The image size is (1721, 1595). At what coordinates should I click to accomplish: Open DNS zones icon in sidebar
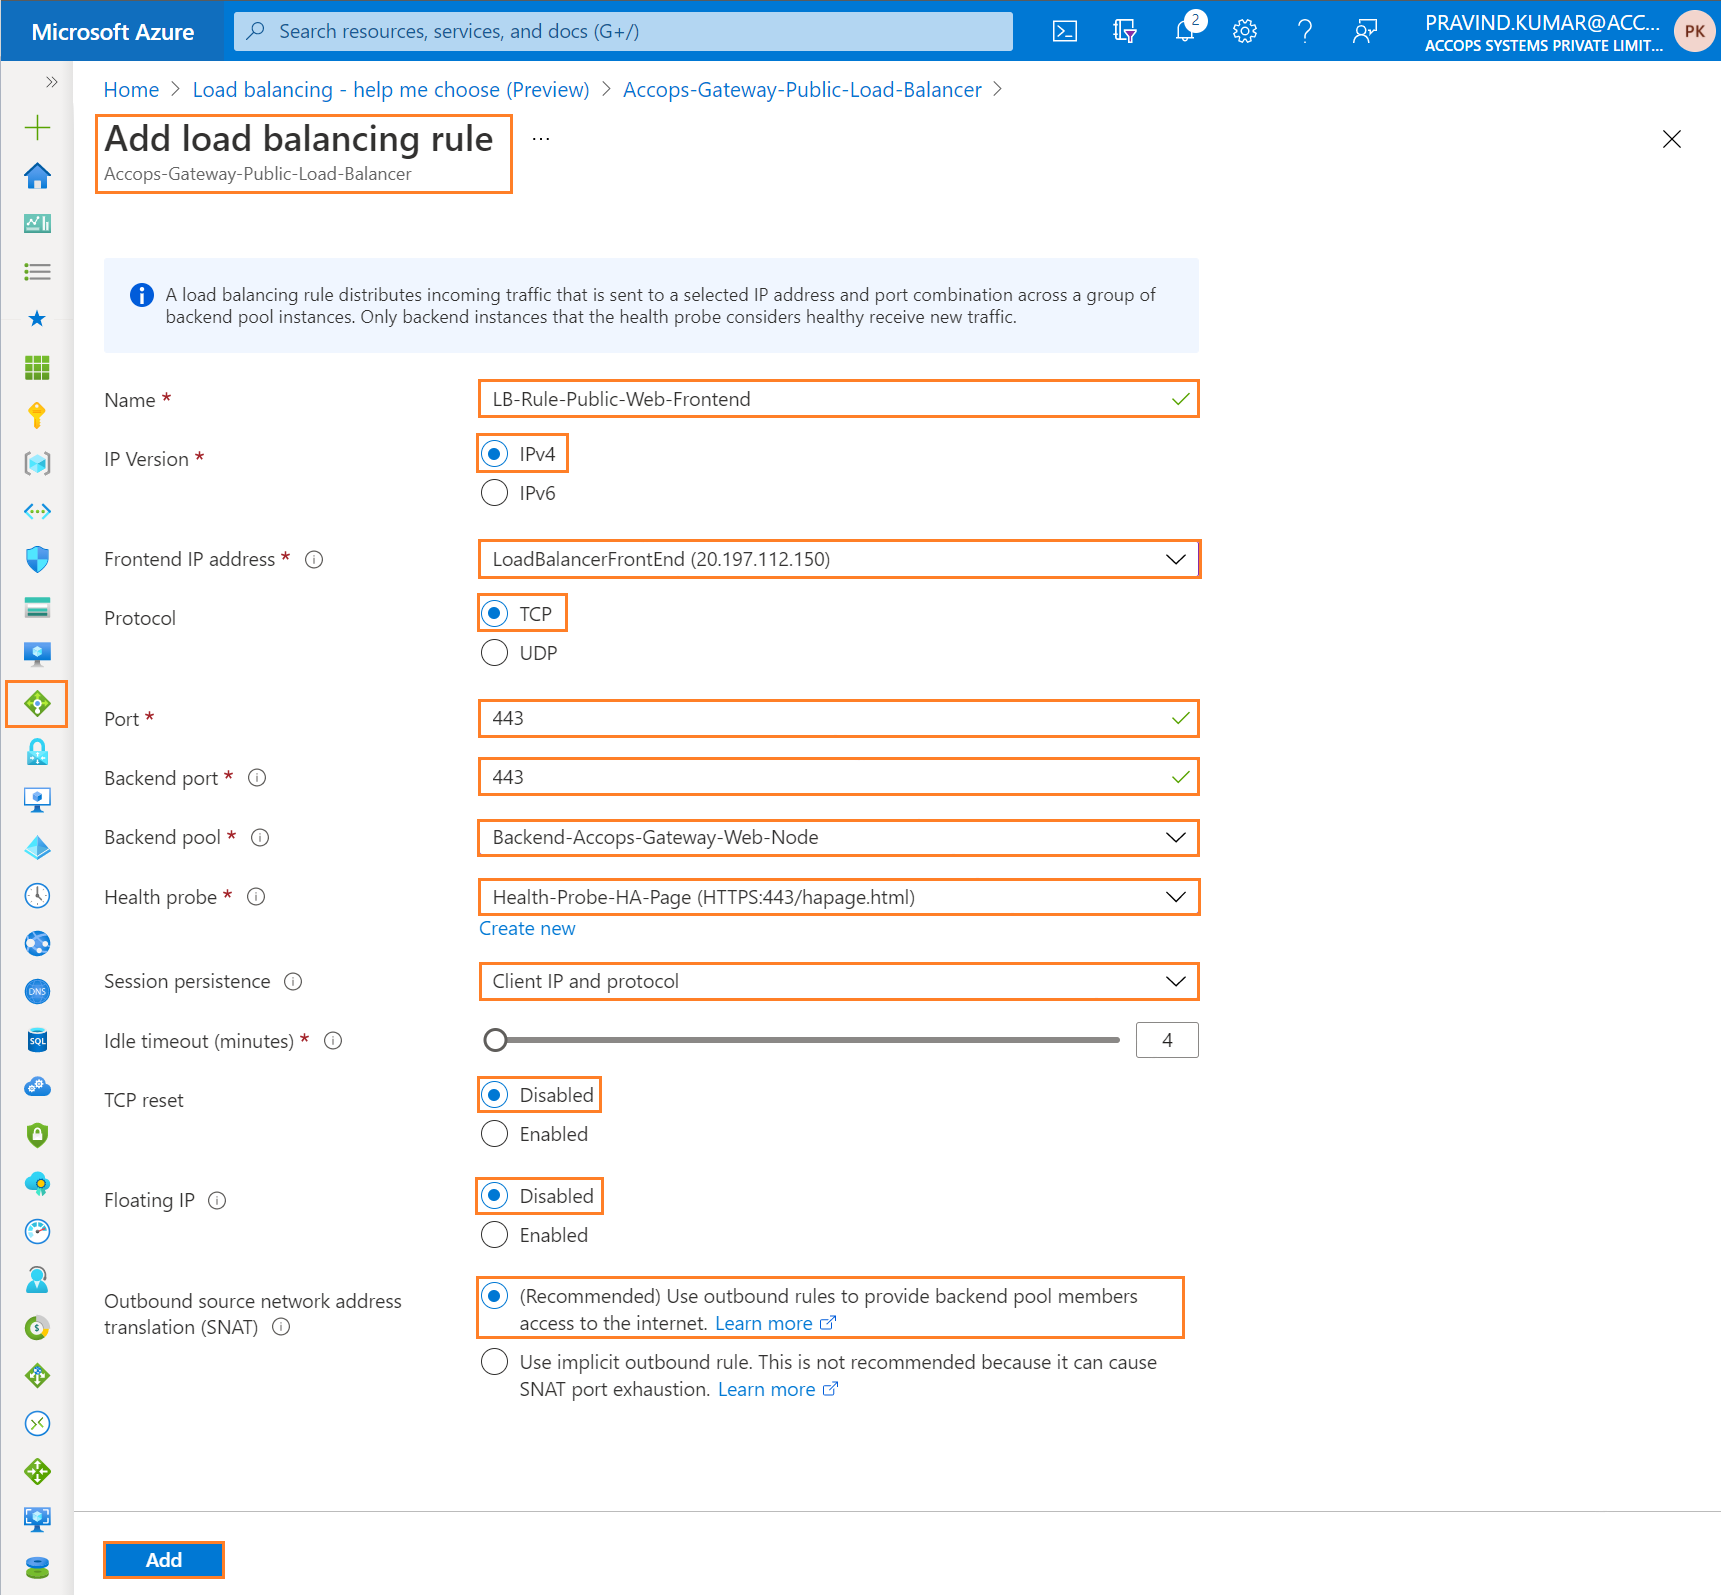[x=37, y=991]
